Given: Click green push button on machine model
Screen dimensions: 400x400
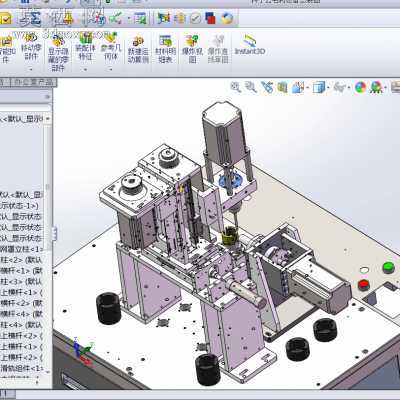Looking at the screenshot, I should [x=388, y=267].
